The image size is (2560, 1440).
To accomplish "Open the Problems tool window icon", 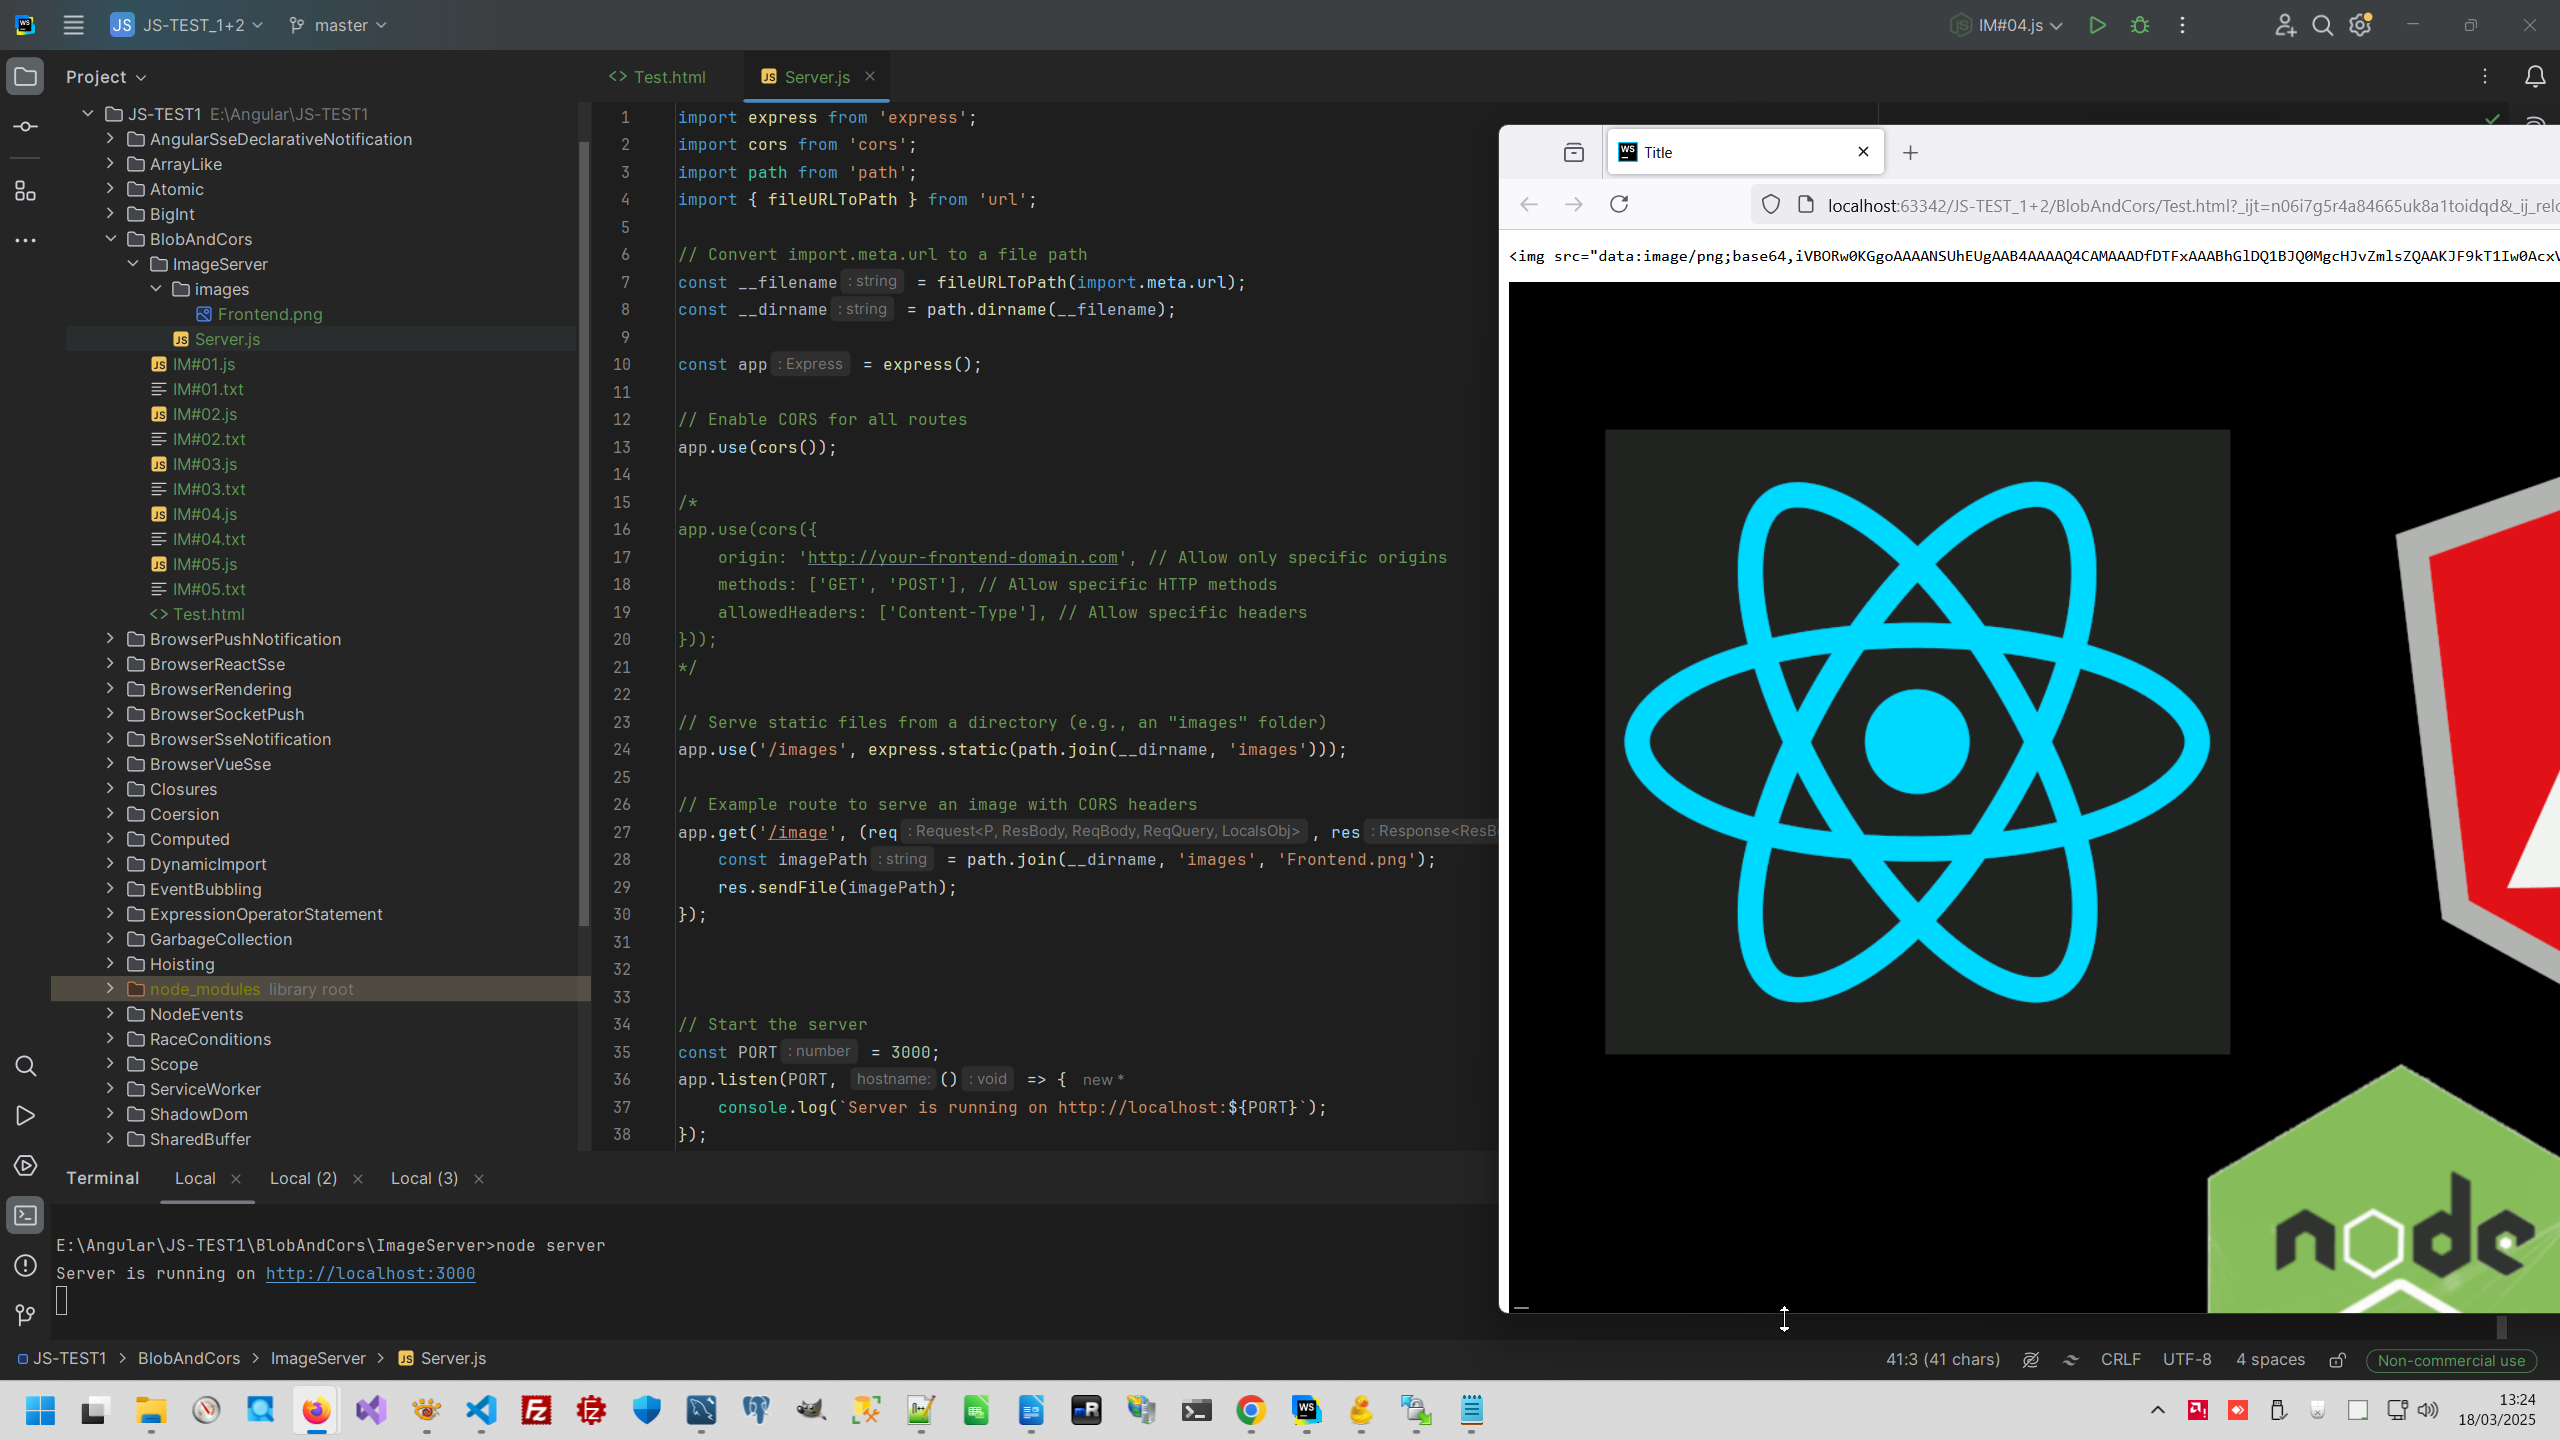I will click(26, 1266).
